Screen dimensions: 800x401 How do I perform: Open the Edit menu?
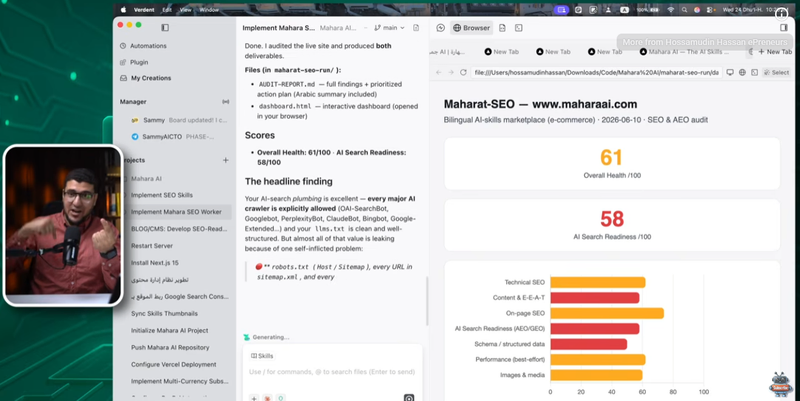coord(167,10)
